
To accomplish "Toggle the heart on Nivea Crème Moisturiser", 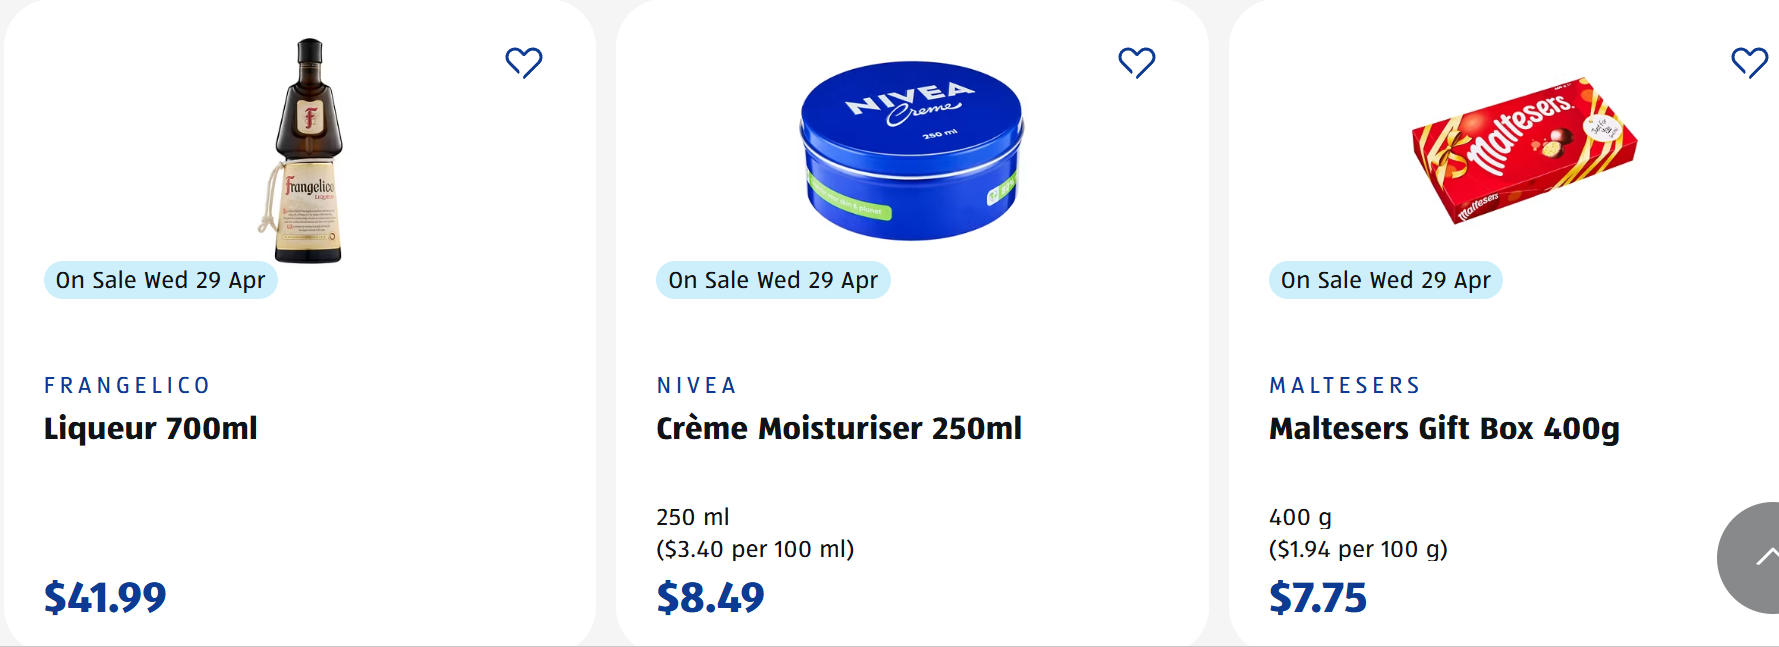I will 1136,63.
